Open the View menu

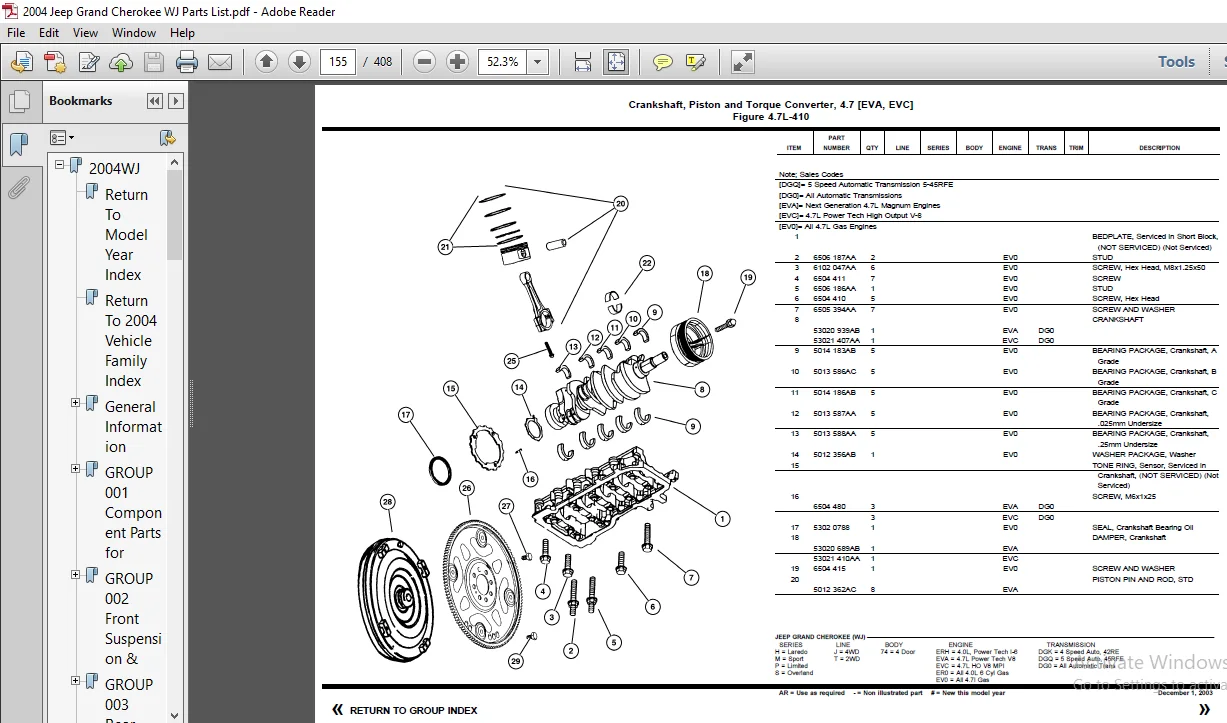(85, 32)
